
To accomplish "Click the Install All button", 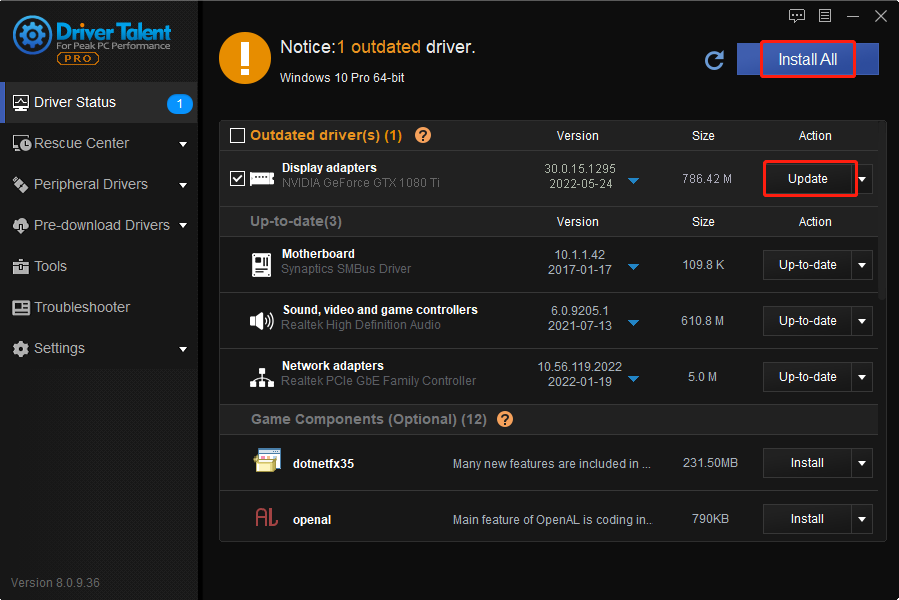I will click(x=807, y=59).
